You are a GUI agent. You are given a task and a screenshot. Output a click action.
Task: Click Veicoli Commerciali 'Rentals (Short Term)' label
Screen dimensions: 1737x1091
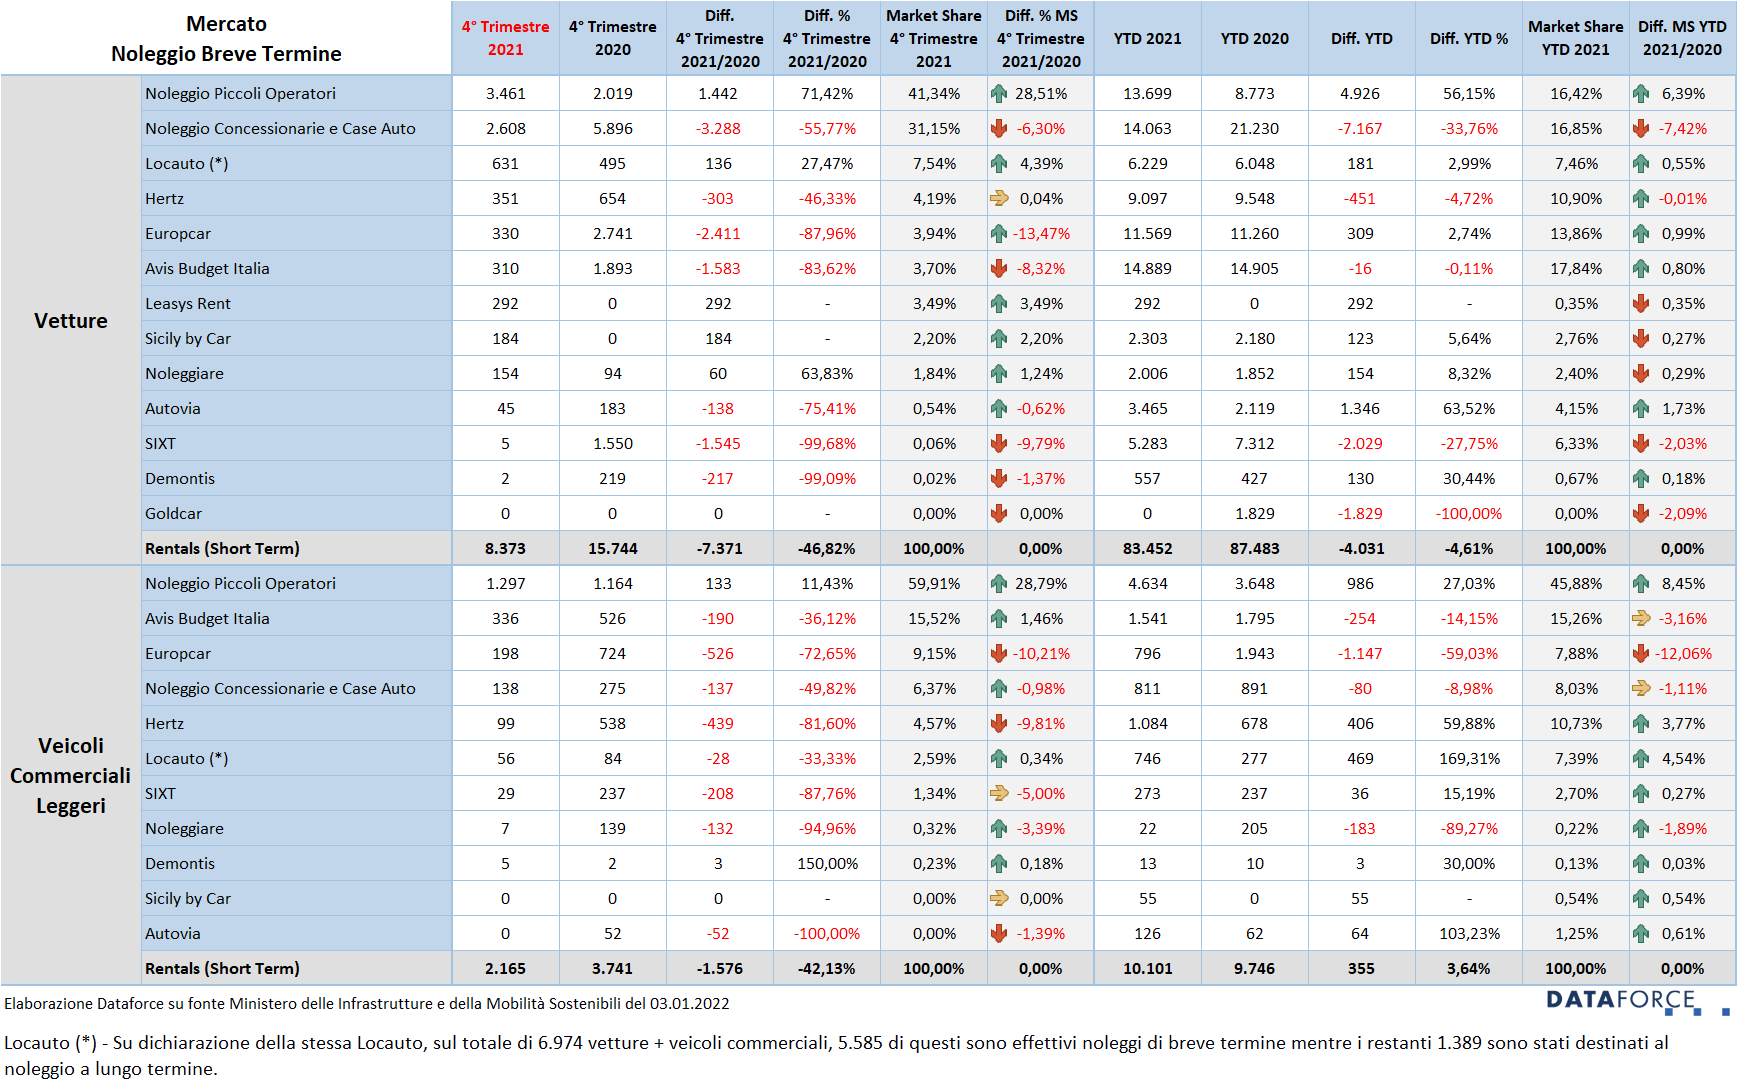coord(222,969)
